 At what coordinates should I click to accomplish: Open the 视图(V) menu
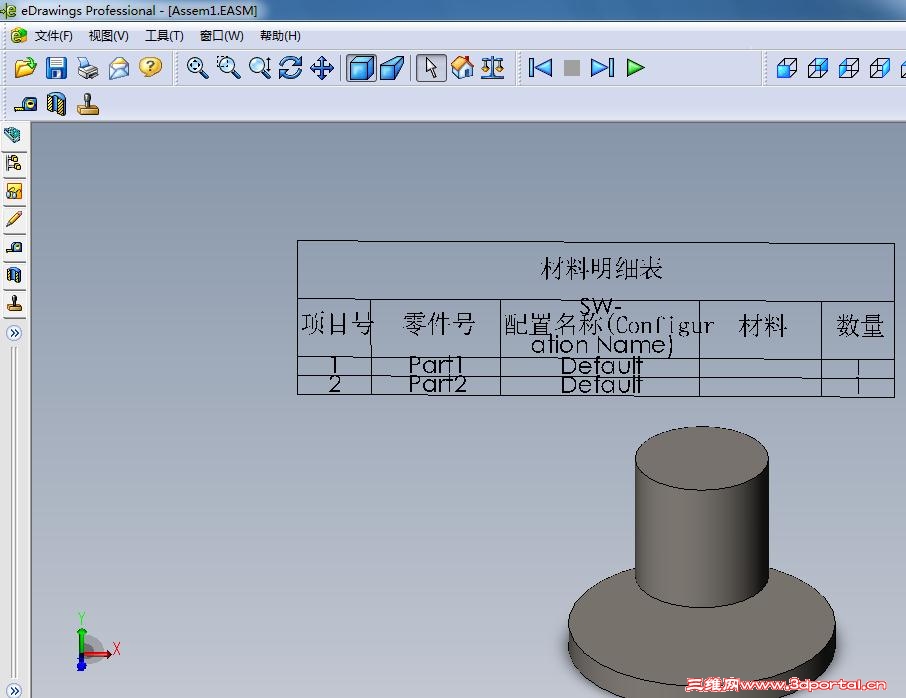coord(108,35)
